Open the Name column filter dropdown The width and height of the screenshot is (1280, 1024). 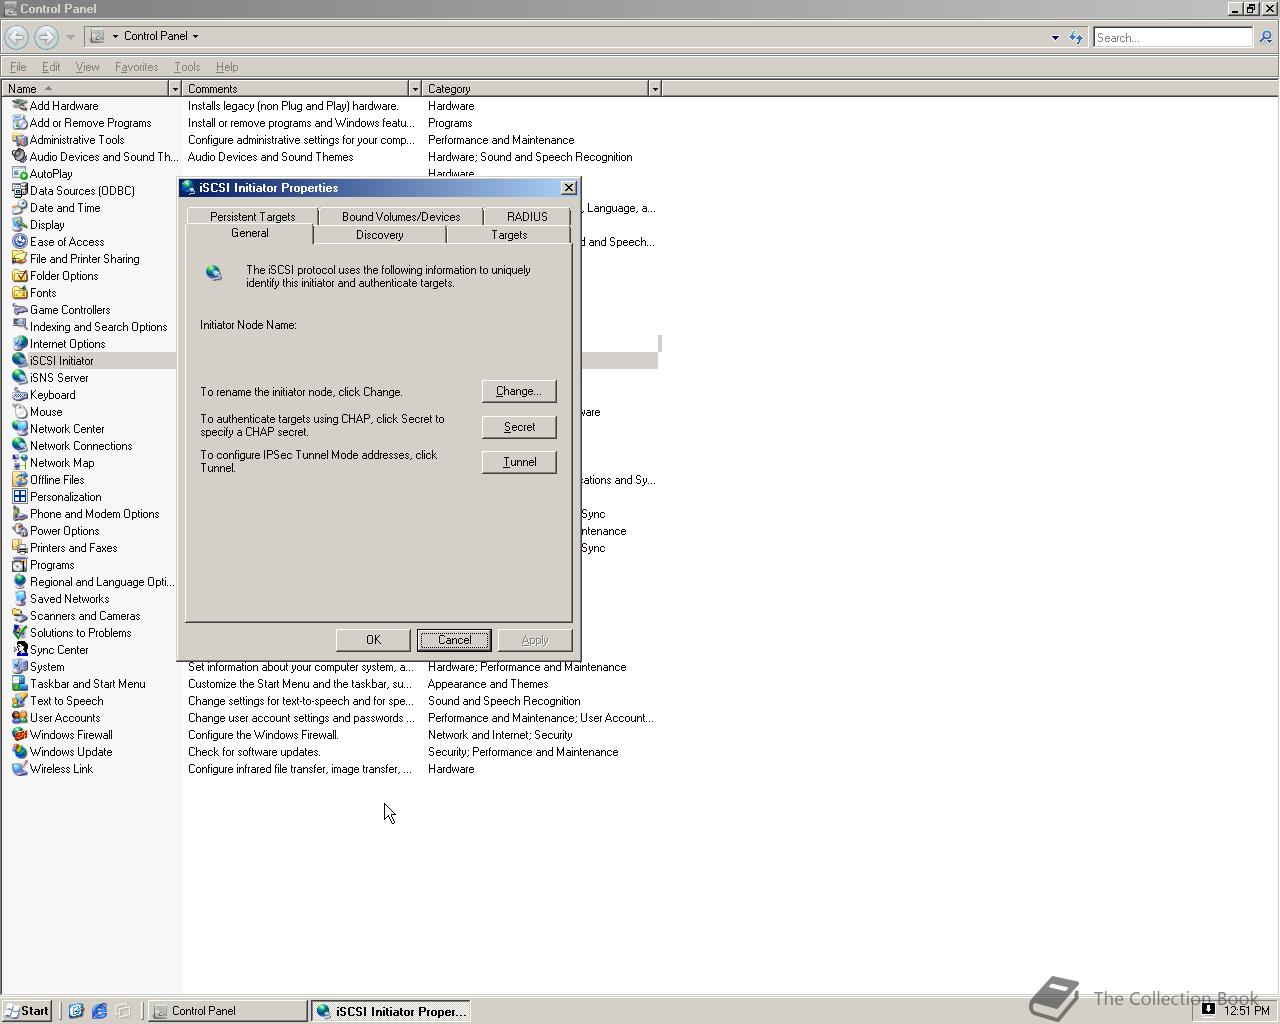(x=175, y=89)
